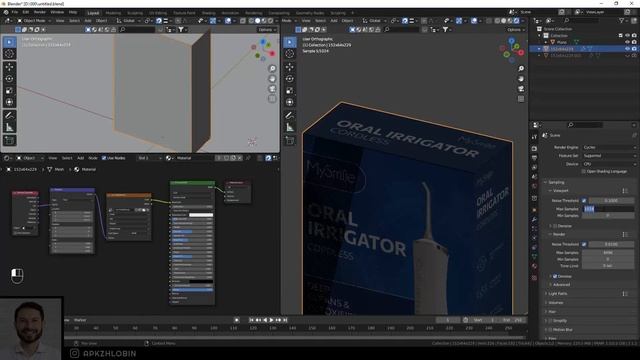Open the Tool properties tab
Image resolution: width=640 pixels, height=360 pixels.
[x=534, y=137]
